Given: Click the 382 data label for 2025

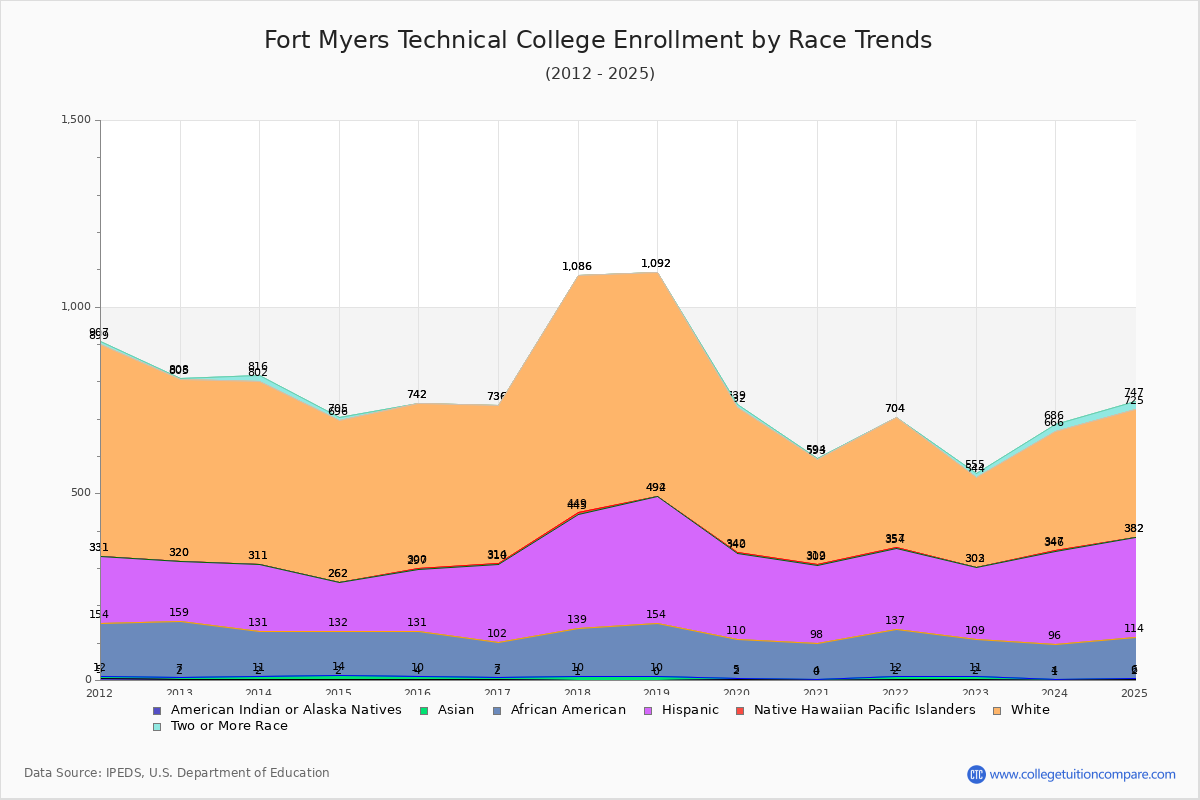Looking at the screenshot, I should click(1134, 529).
